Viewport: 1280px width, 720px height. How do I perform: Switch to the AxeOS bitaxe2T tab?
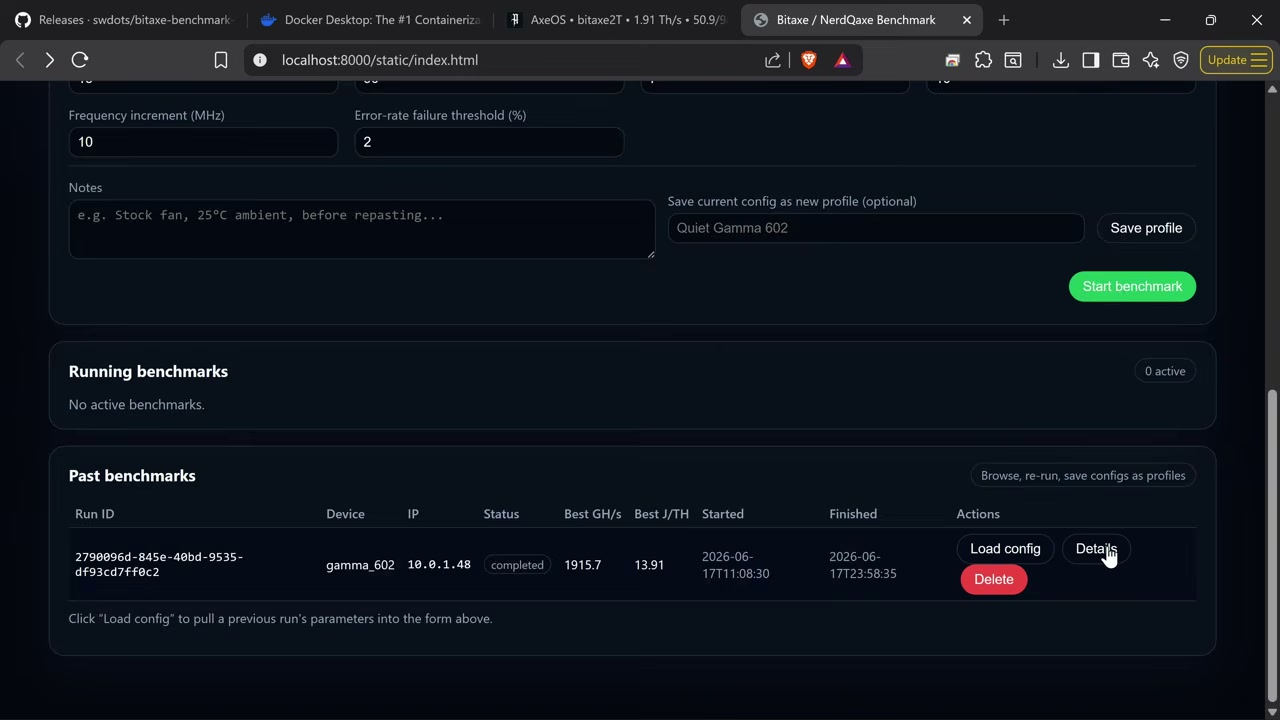617,20
